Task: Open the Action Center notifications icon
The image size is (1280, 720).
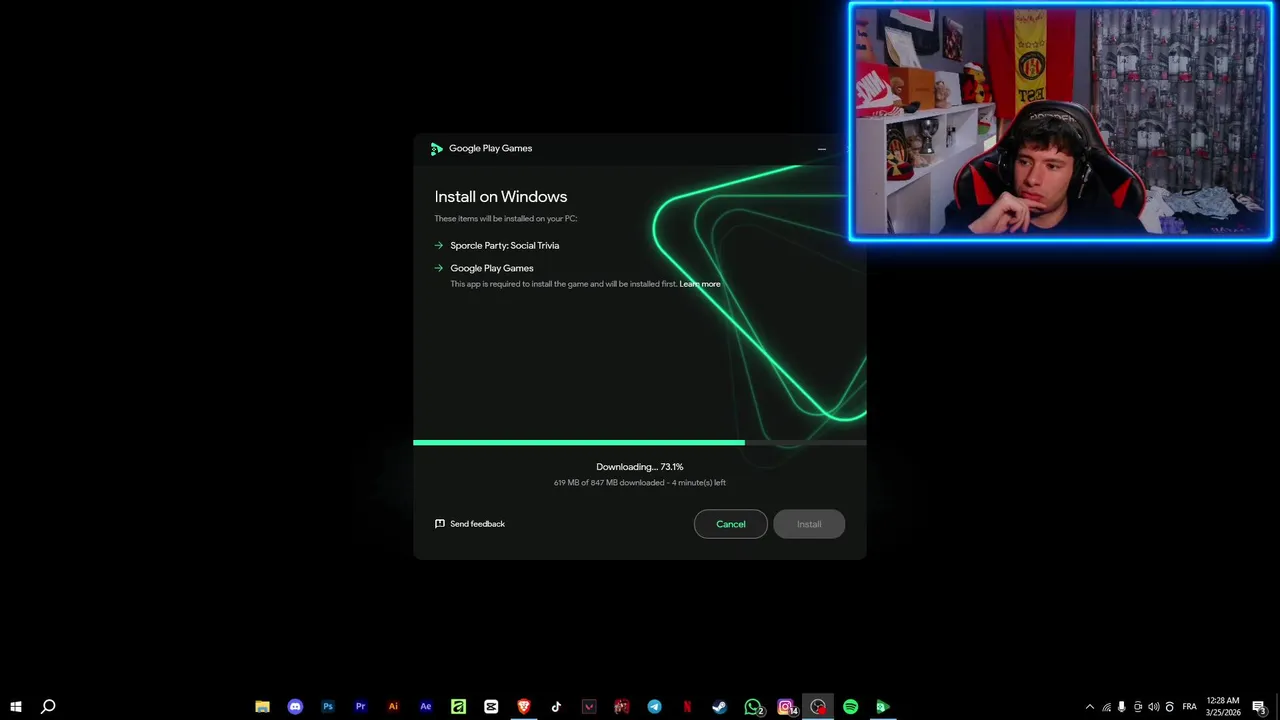Action: 1260,707
